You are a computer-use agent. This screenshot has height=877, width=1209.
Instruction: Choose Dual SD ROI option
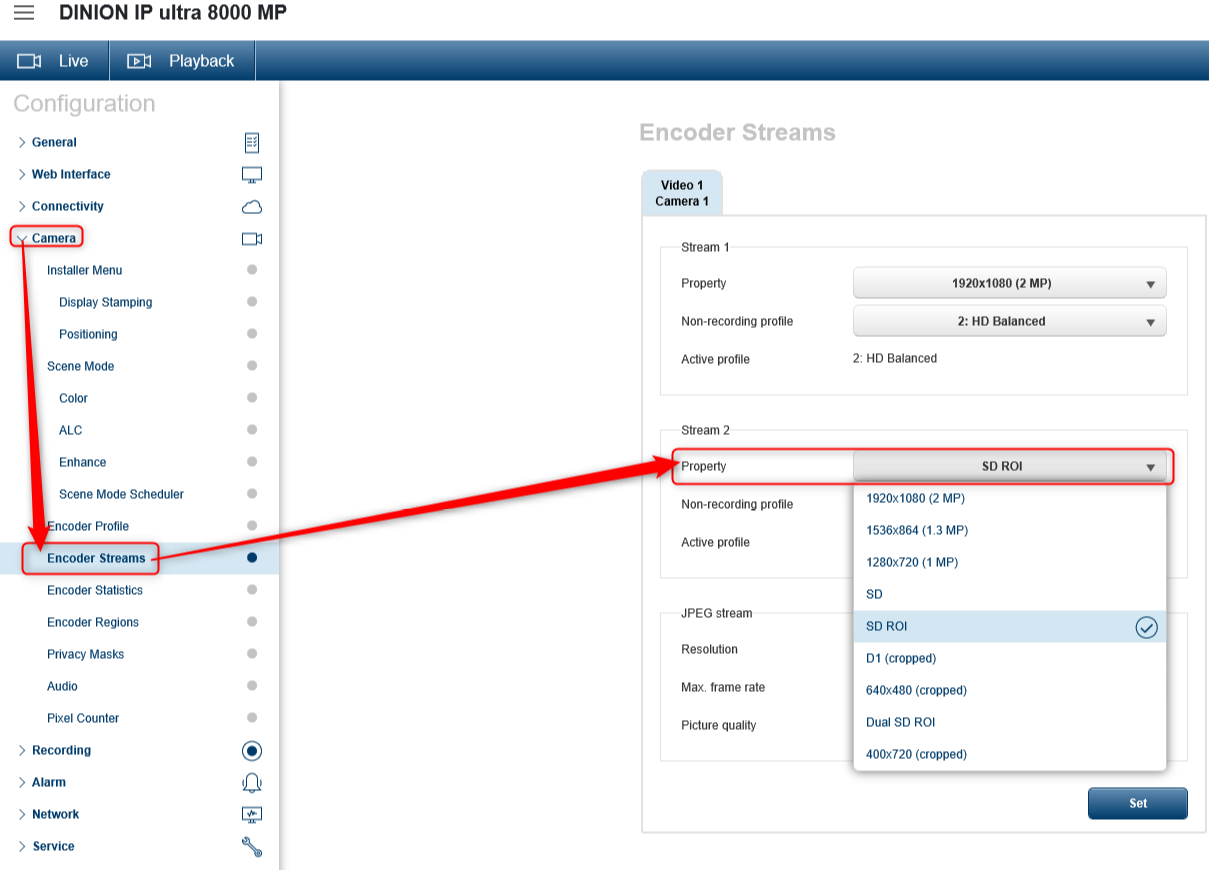pos(1009,722)
